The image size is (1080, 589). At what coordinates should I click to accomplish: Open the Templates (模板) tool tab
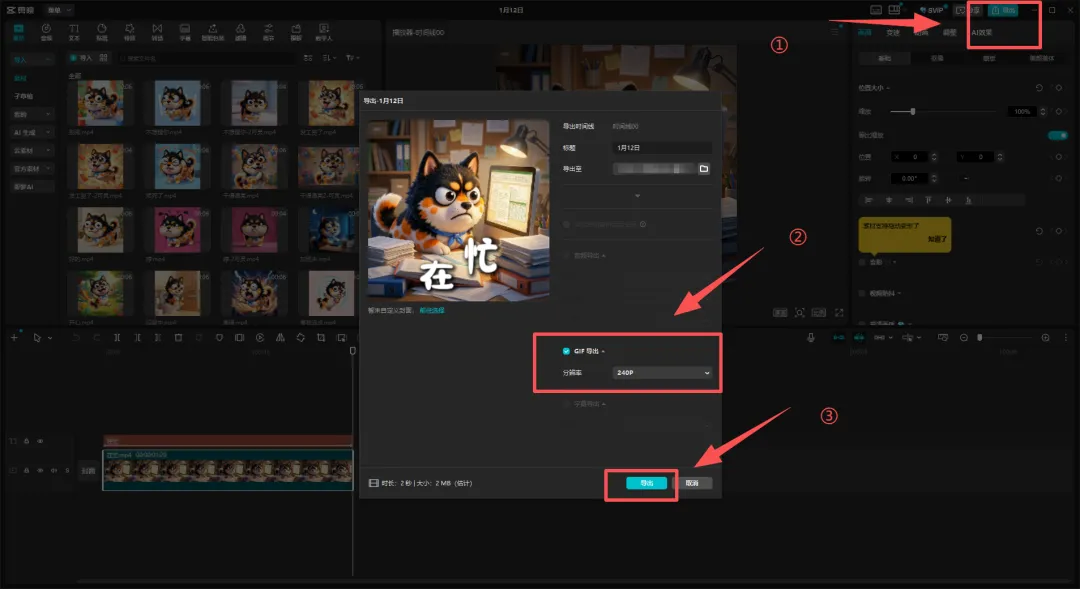[x=296, y=32]
